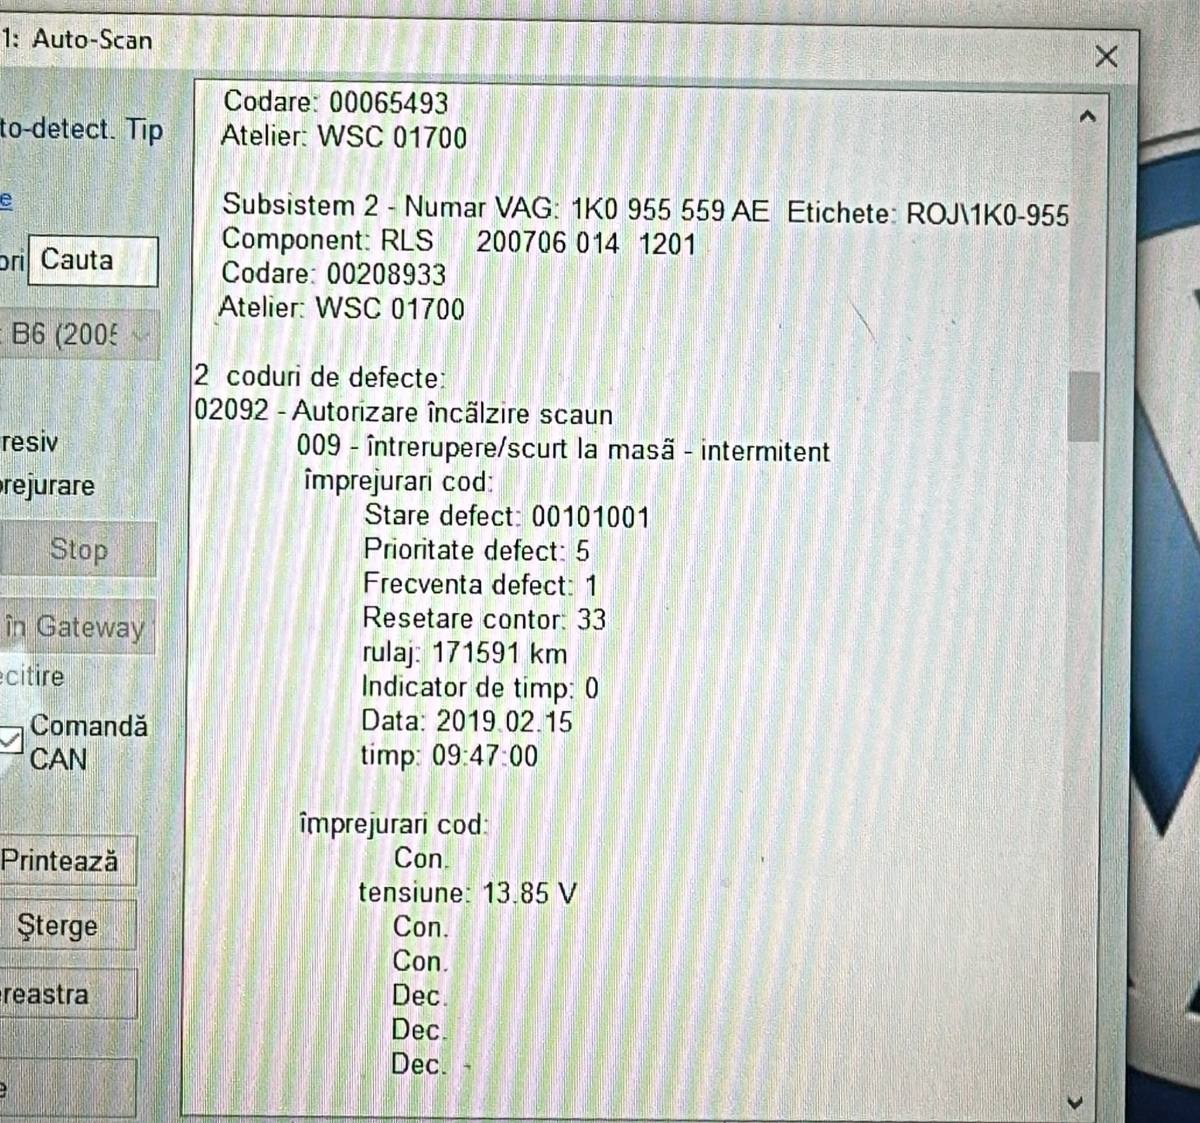The height and width of the screenshot is (1123, 1200).
Task: Click the '2 coduri de defecte' heading
Action: (x=319, y=377)
